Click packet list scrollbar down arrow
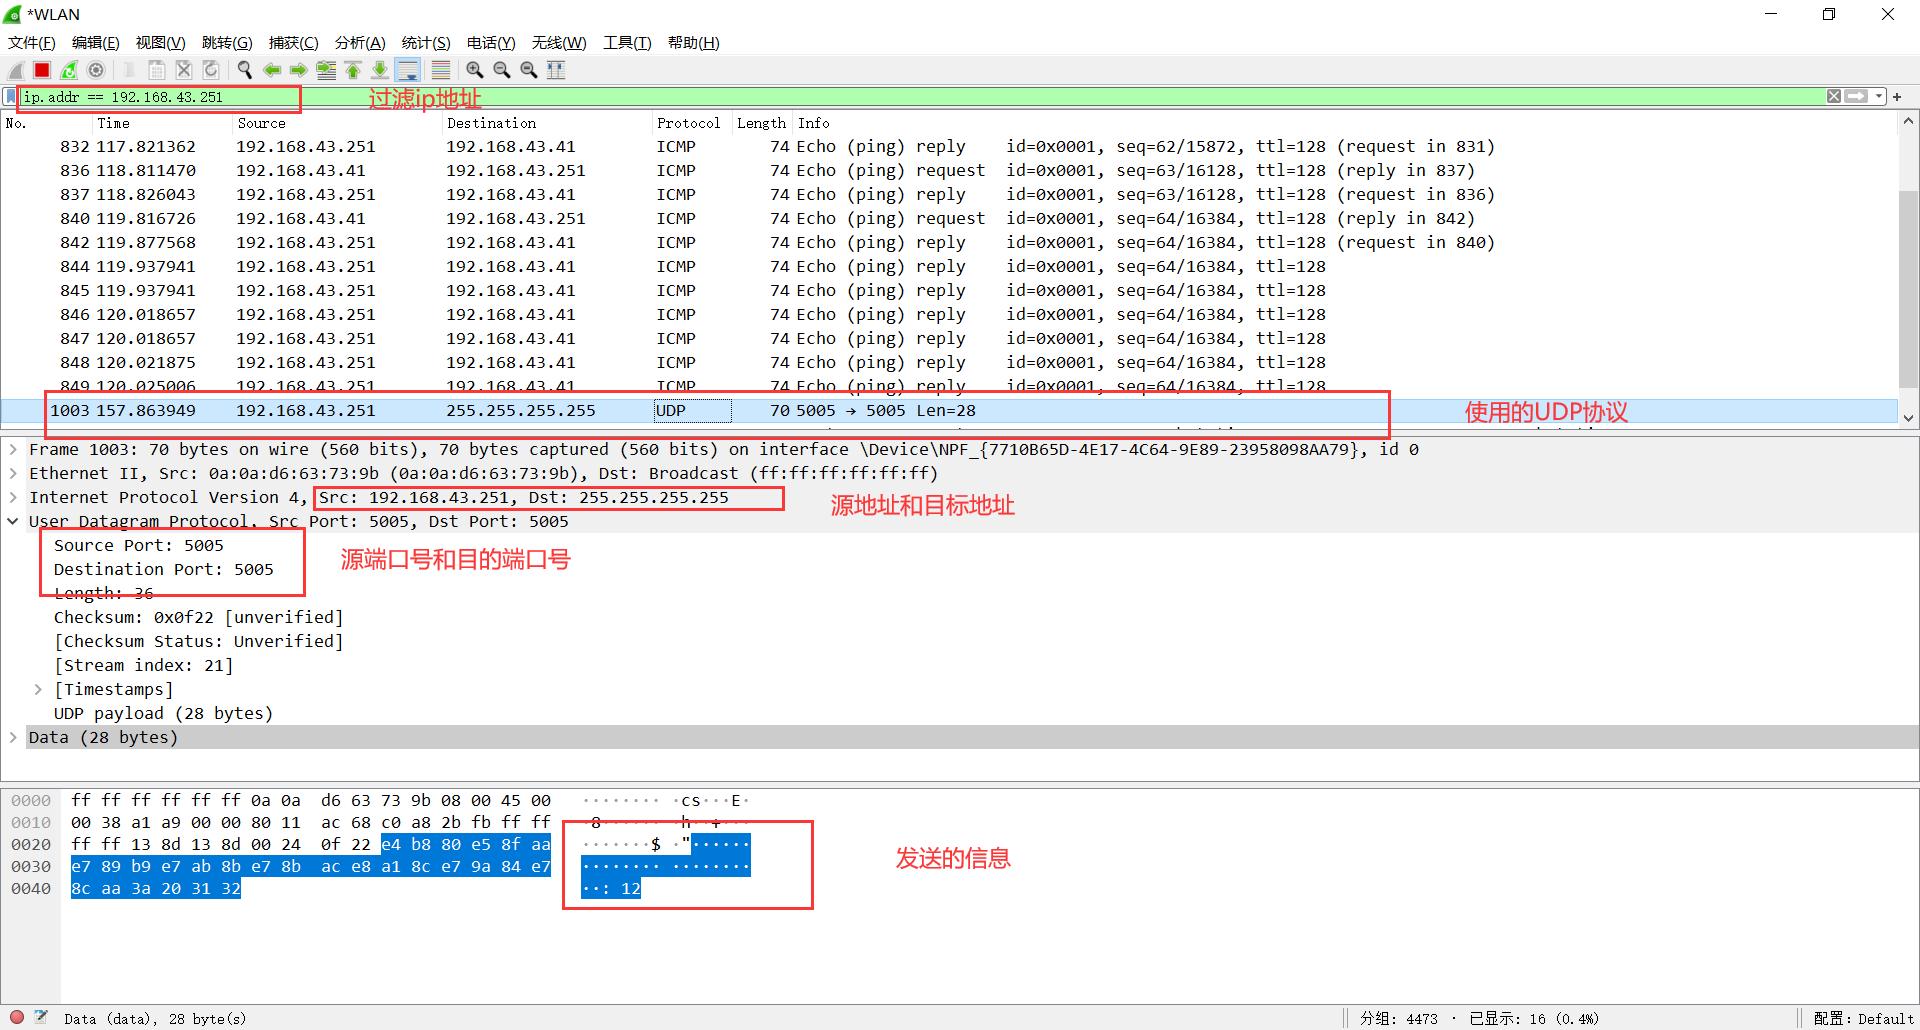This screenshot has width=1920, height=1030. (1908, 419)
